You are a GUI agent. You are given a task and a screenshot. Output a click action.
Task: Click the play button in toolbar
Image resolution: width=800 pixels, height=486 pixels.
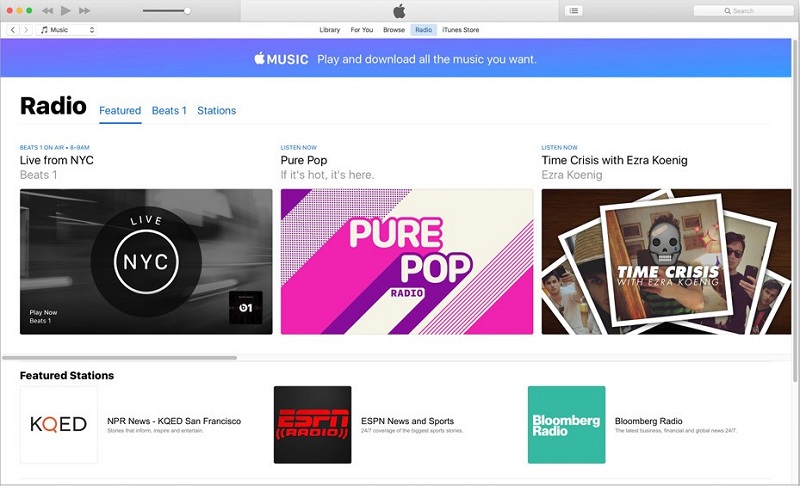click(65, 10)
